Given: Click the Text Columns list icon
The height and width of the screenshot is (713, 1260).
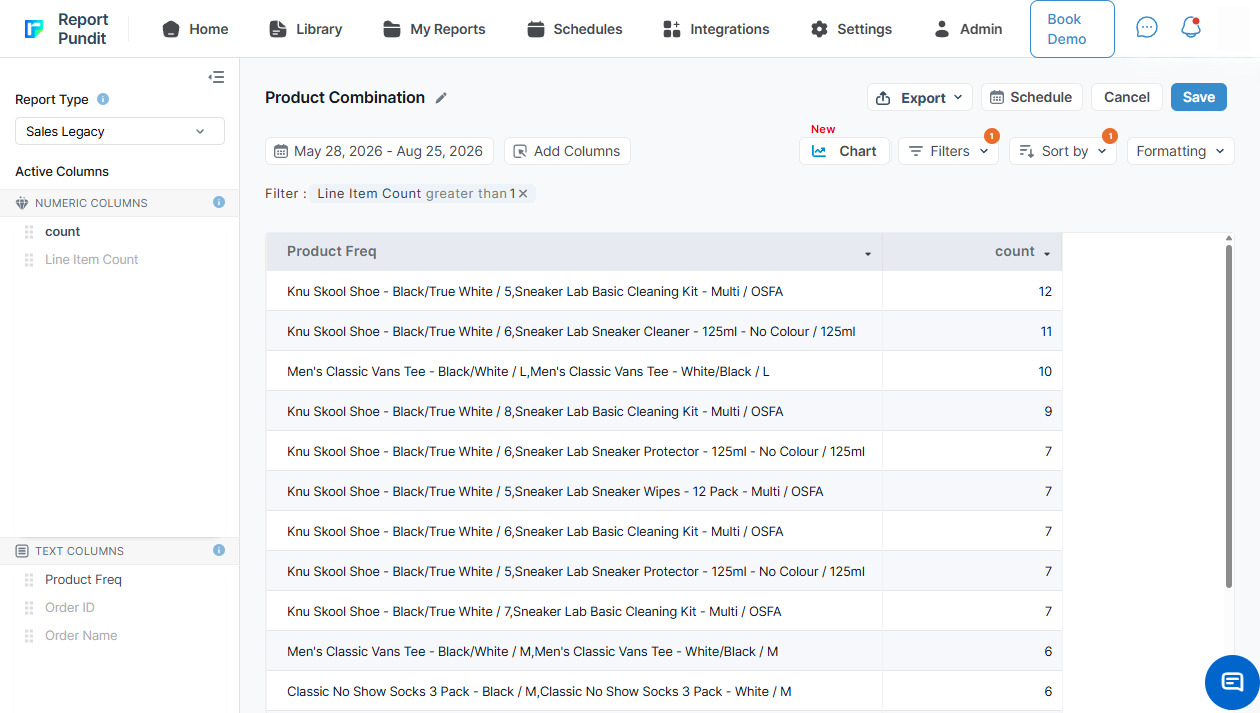Looking at the screenshot, I should 22,551.
